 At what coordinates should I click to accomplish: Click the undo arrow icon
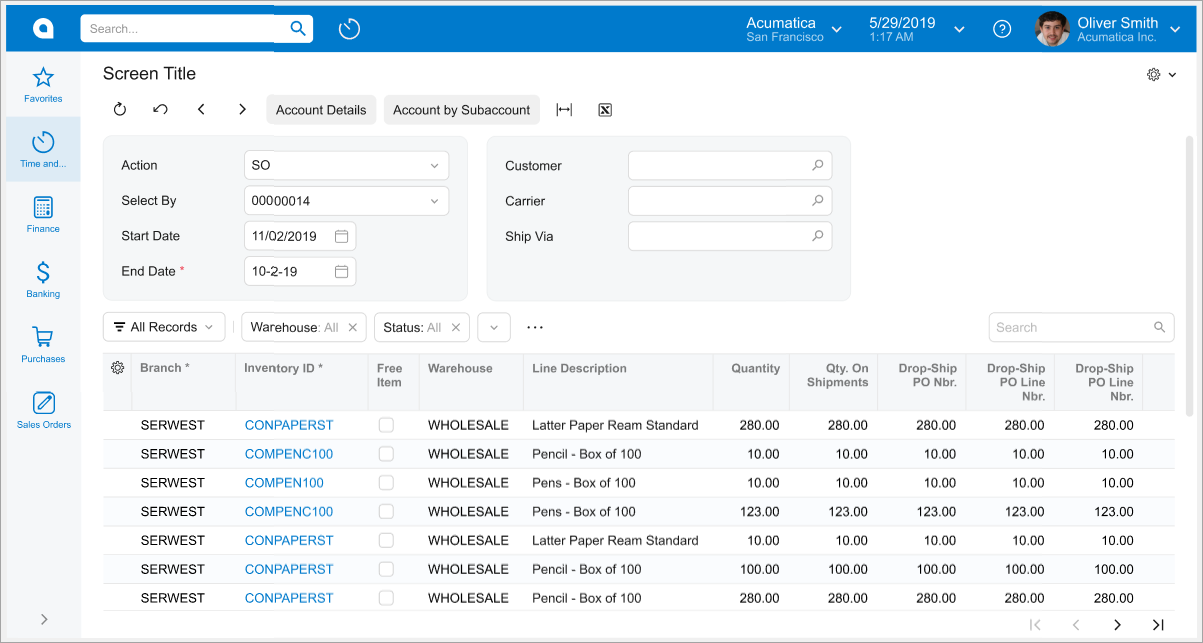tap(160, 110)
